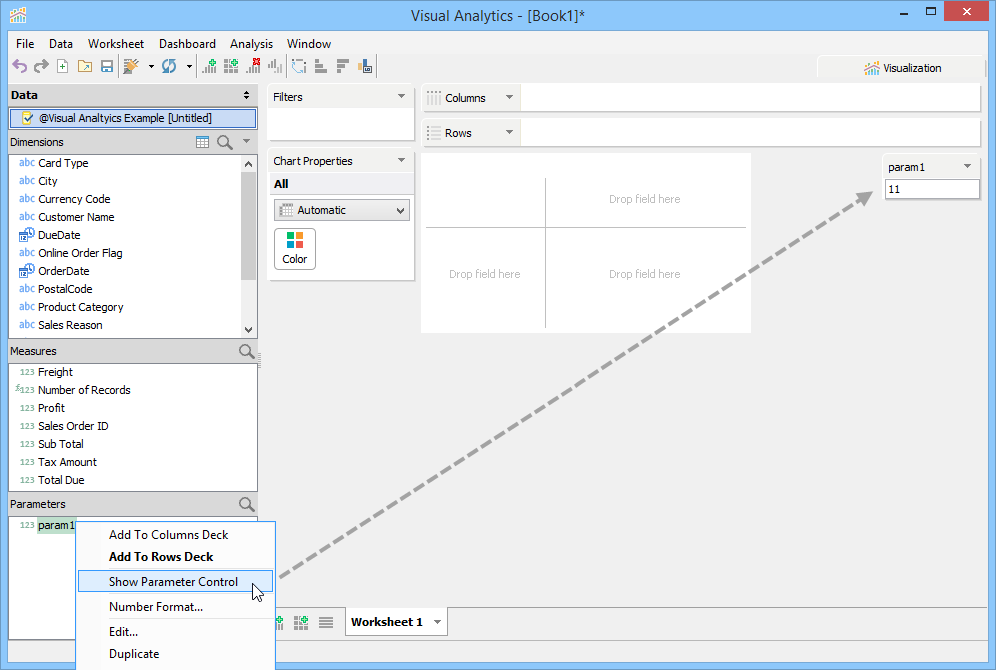Screen dimensions: 996x670
Task: Select the Visual Analytics Example data source
Action: [133, 118]
